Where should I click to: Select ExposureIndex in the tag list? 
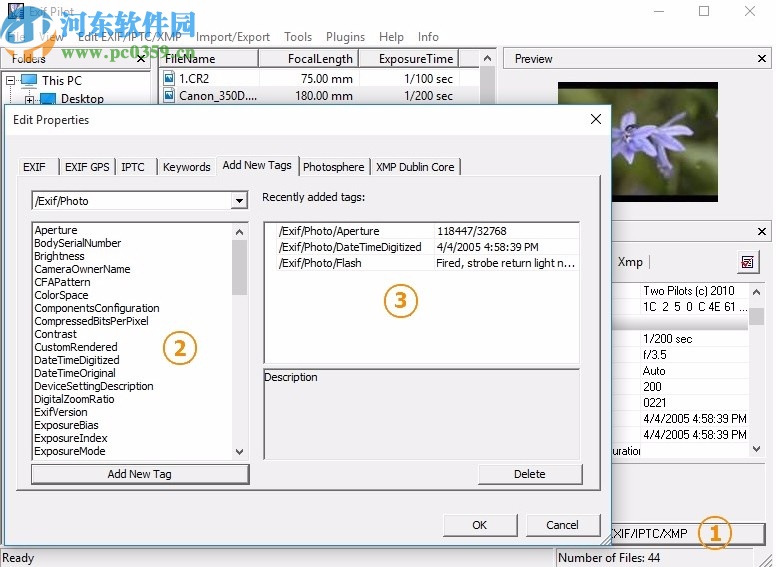71,438
